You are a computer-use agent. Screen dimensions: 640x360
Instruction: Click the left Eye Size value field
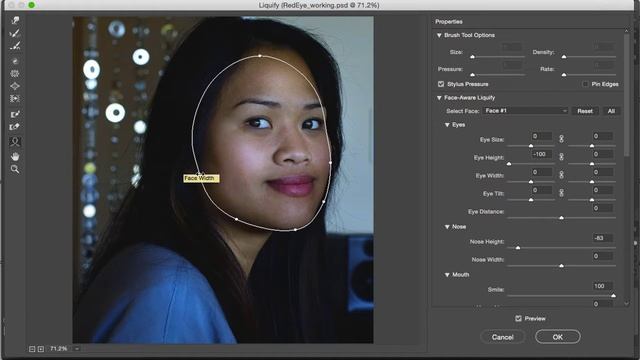[x=542, y=136]
